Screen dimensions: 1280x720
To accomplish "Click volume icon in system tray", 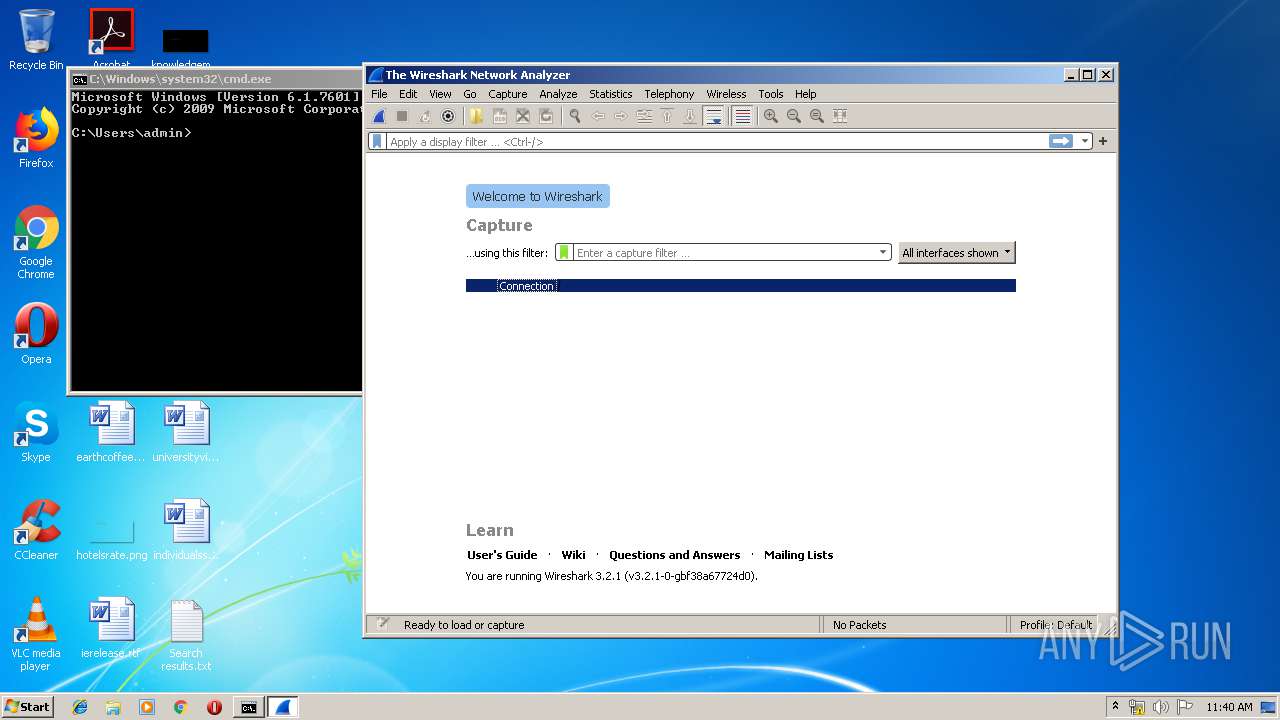I will (1161, 707).
